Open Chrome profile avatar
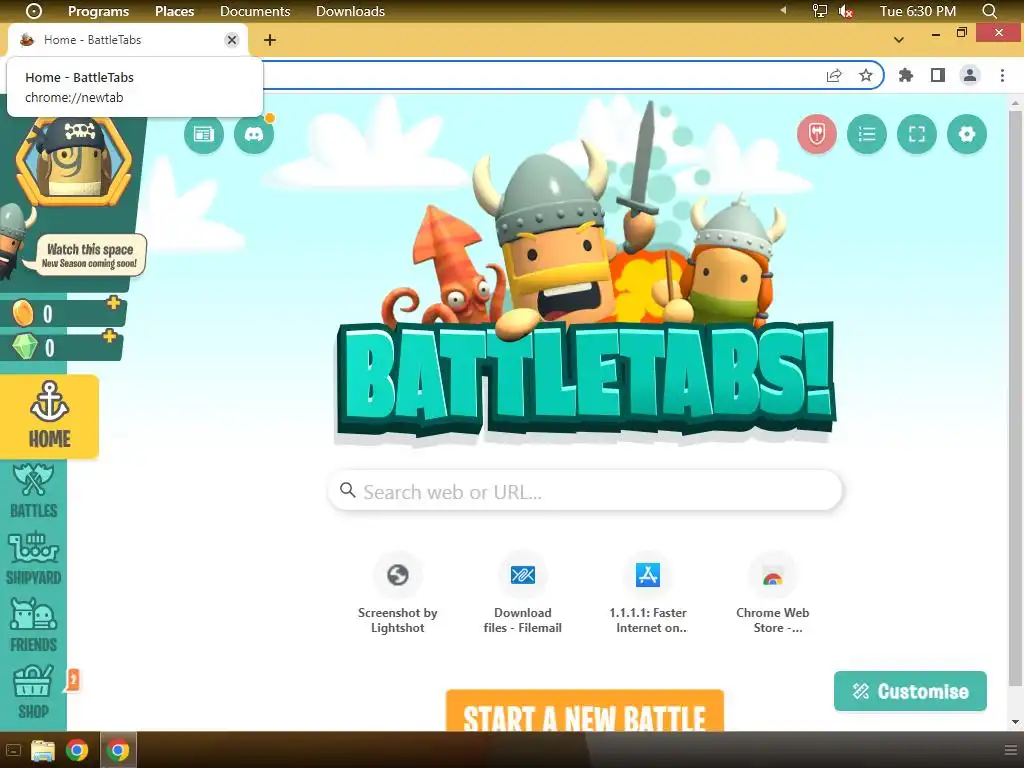This screenshot has height=768, width=1024. [x=970, y=76]
